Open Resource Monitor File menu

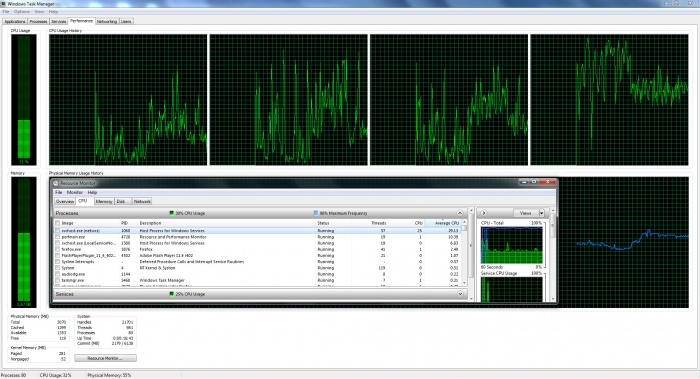[58, 192]
